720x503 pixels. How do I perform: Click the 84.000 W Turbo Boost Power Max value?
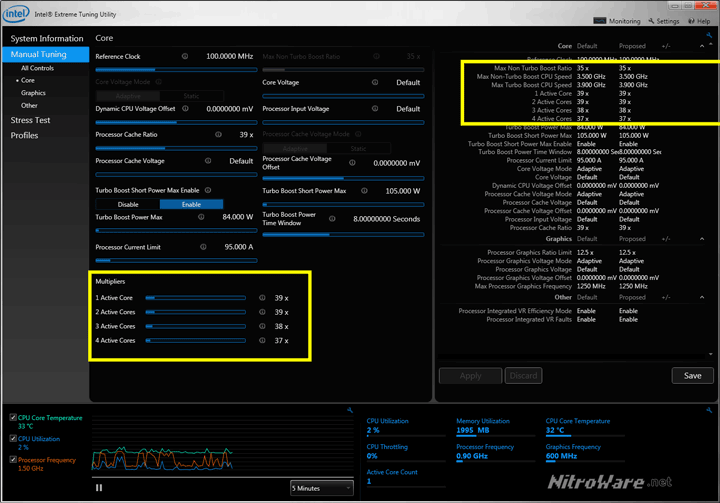237,217
